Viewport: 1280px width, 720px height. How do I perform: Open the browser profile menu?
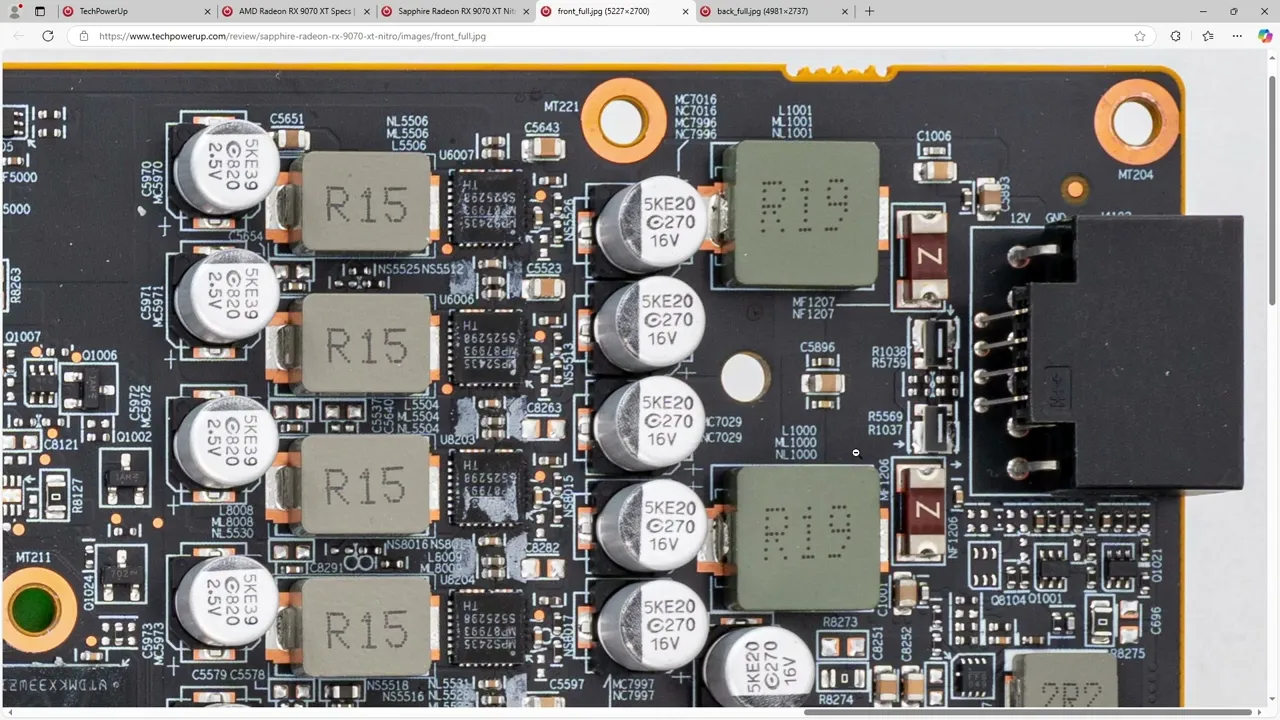point(15,11)
